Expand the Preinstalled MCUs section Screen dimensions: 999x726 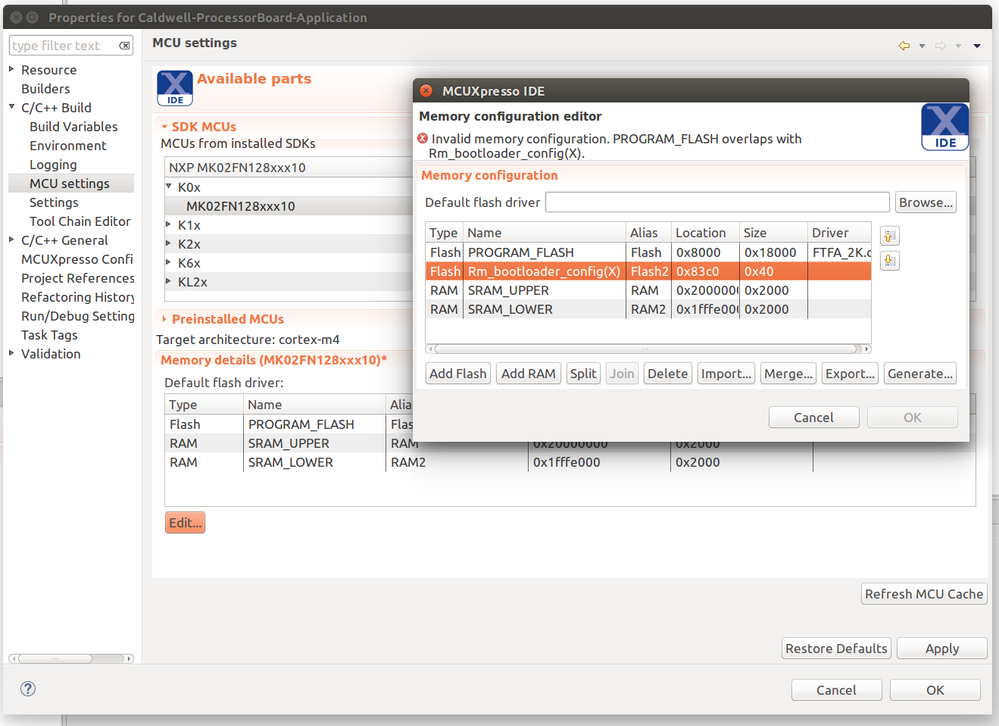click(x=164, y=319)
